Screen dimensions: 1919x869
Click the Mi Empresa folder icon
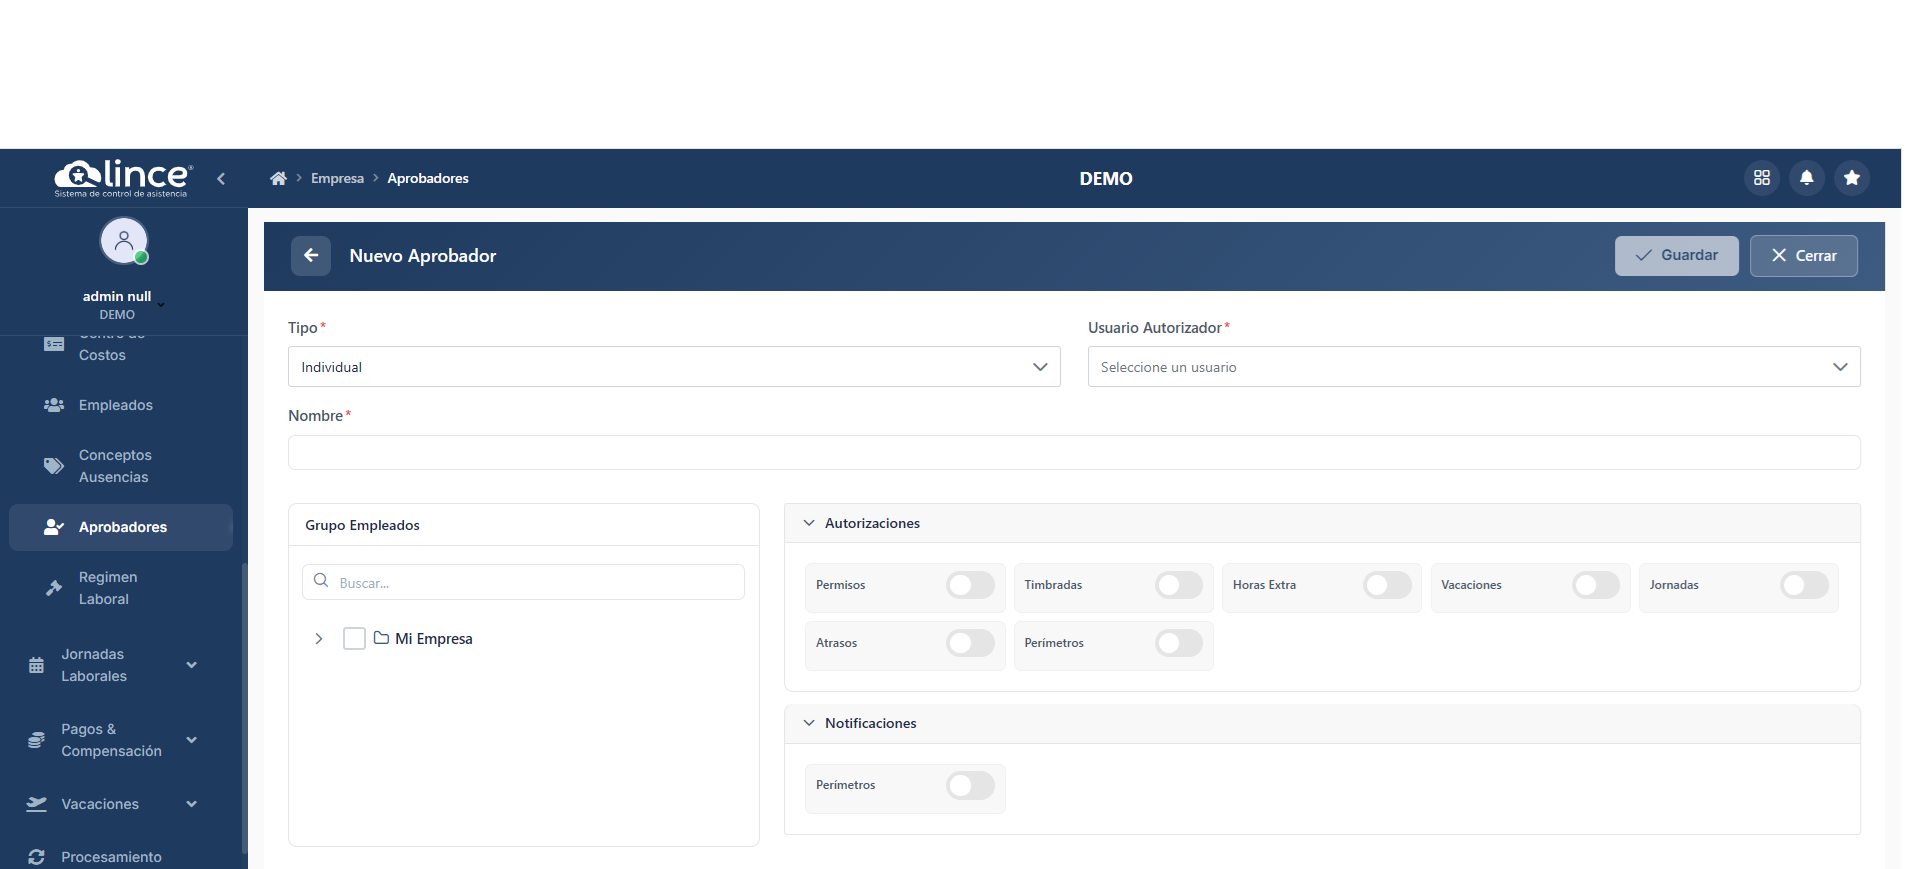point(381,638)
